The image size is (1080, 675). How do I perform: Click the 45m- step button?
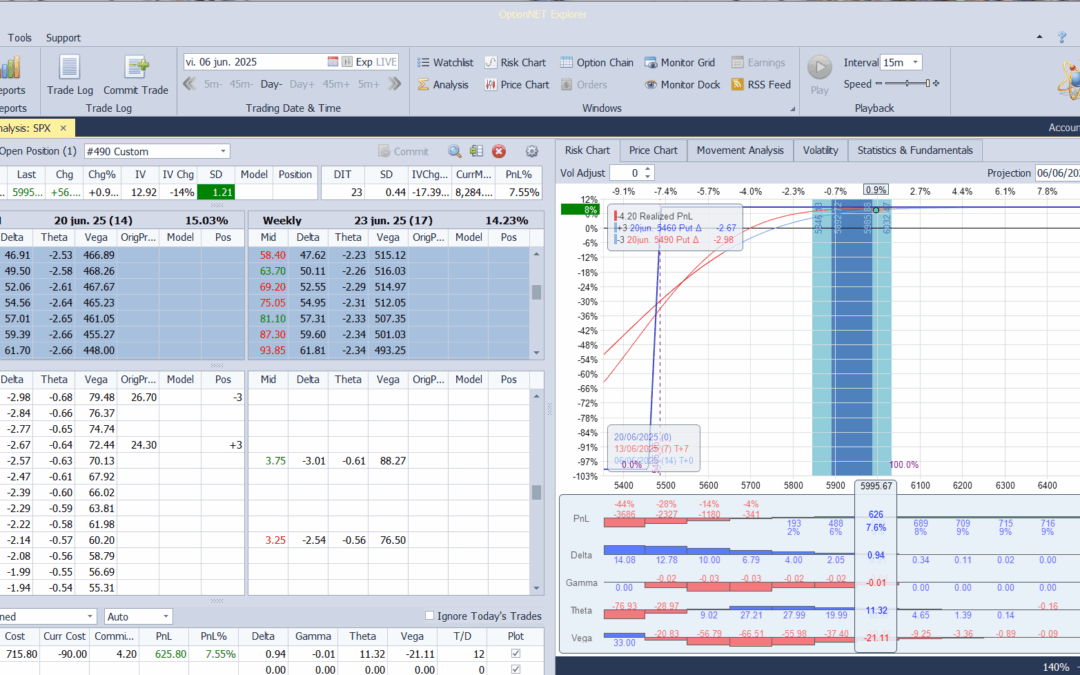coord(240,84)
